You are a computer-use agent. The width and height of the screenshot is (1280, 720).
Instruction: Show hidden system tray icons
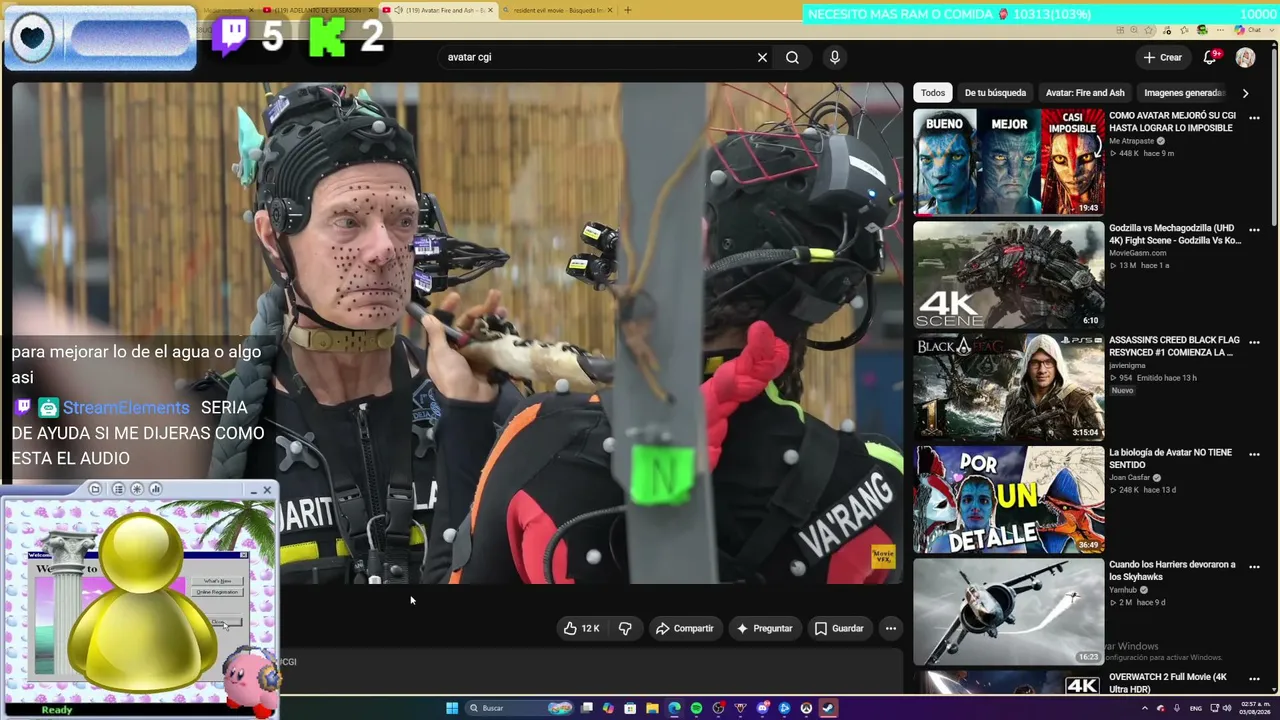1145,708
